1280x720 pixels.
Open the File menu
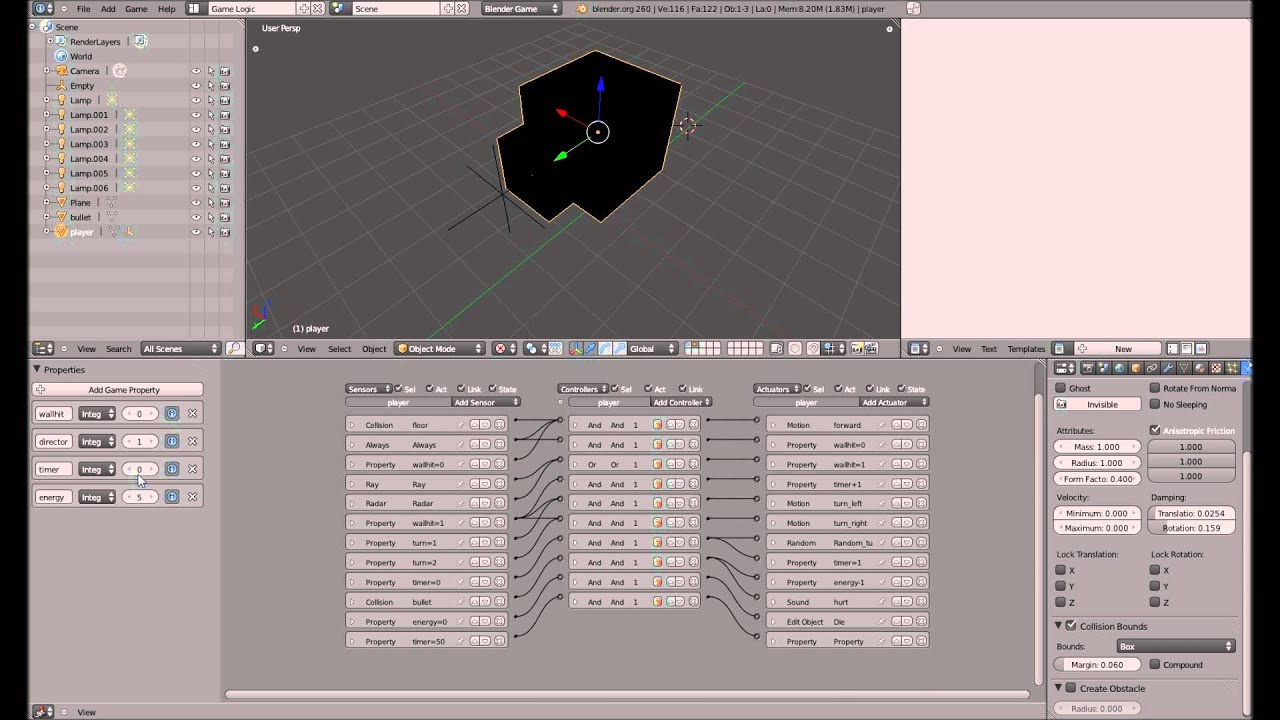(x=84, y=9)
